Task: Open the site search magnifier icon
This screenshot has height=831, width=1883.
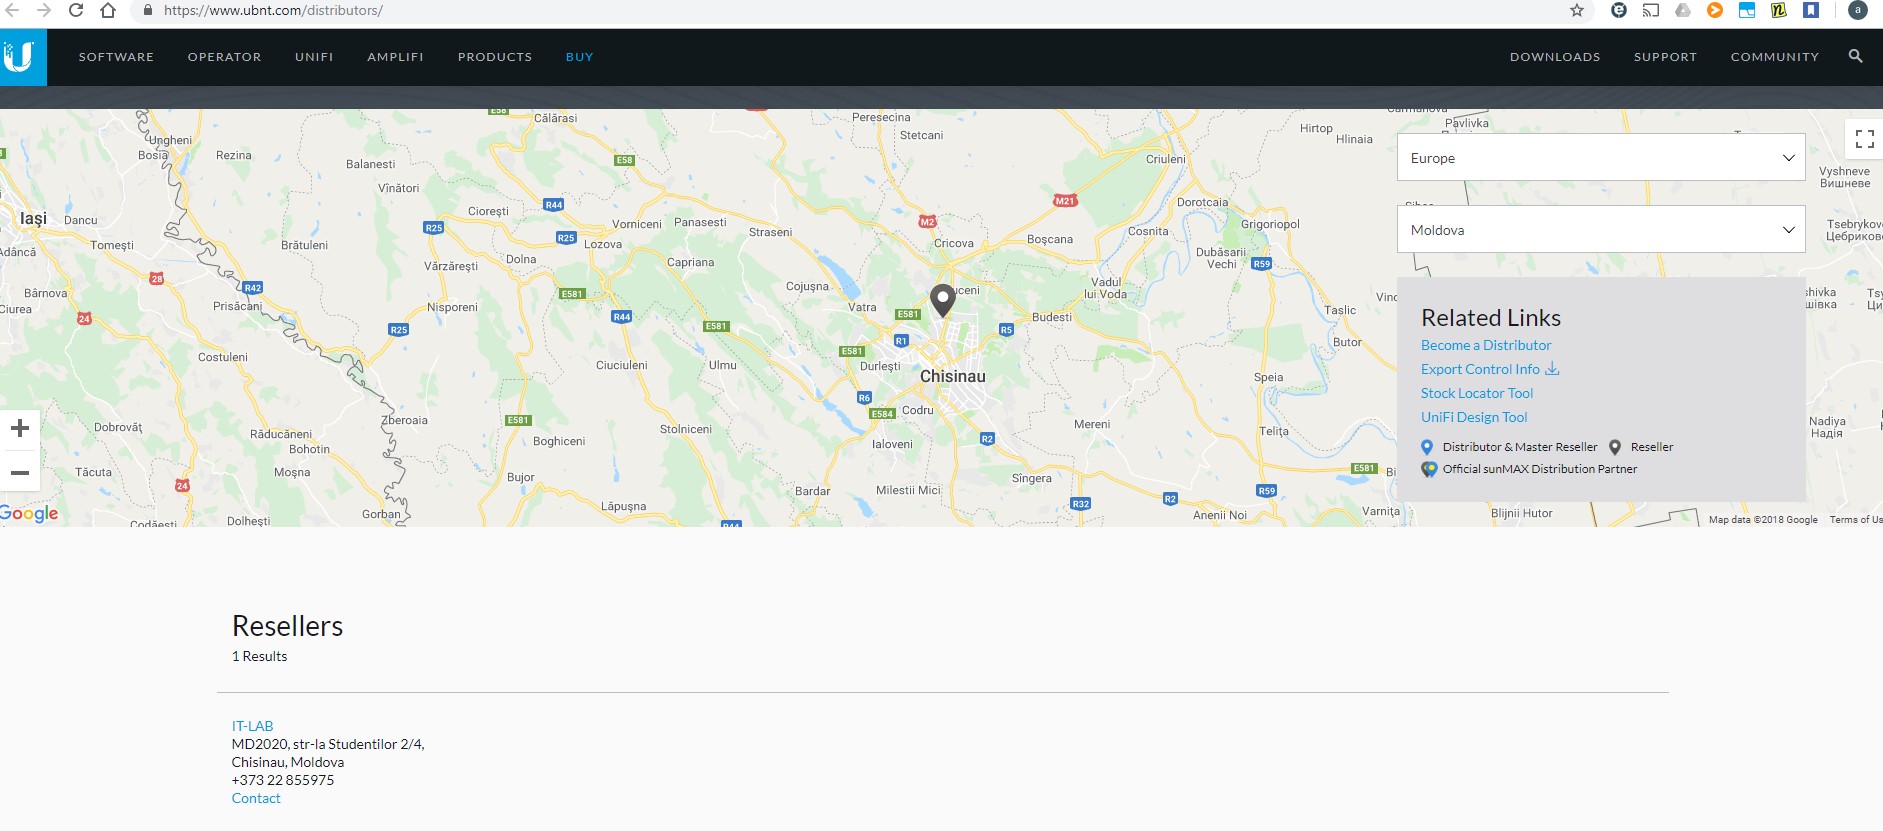Action: click(x=1855, y=56)
